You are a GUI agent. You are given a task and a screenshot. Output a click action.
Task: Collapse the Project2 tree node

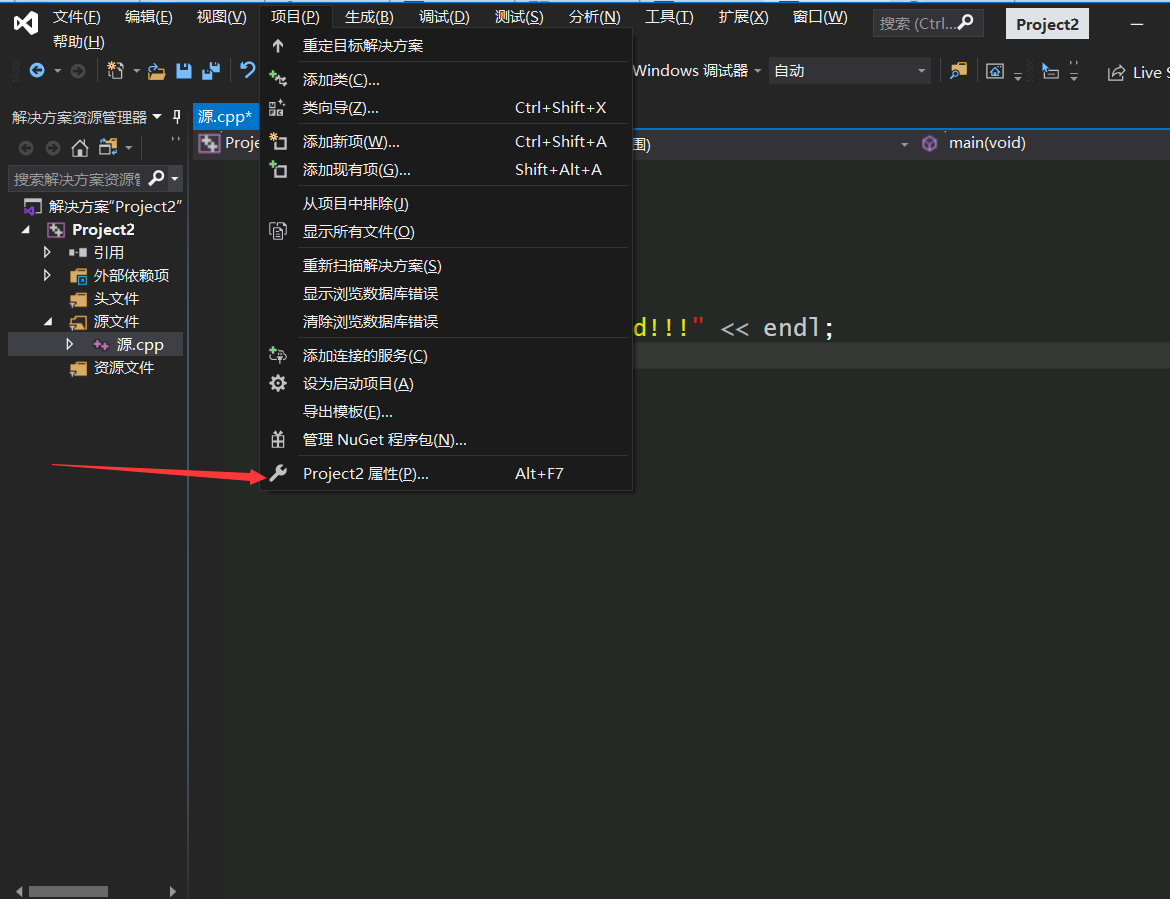[25, 230]
